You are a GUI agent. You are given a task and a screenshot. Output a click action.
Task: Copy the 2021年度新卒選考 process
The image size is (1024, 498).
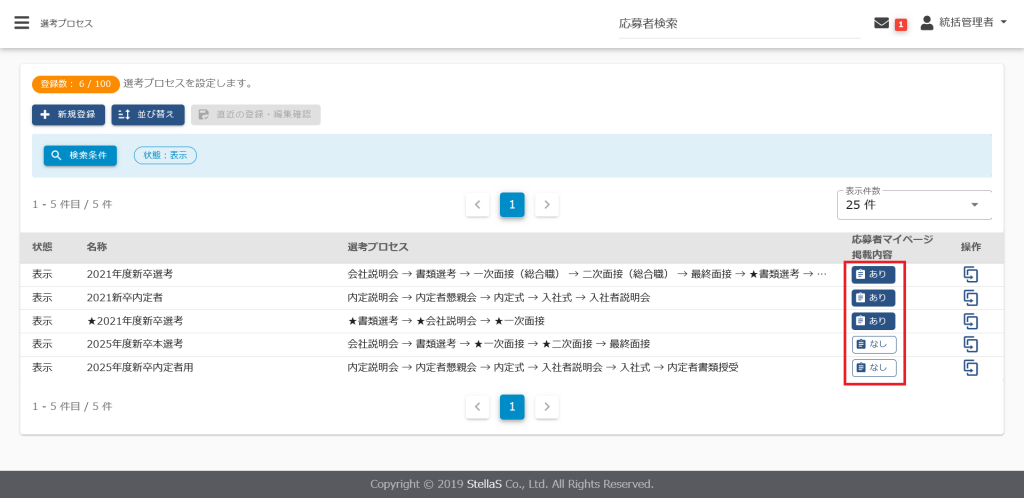tap(970, 275)
